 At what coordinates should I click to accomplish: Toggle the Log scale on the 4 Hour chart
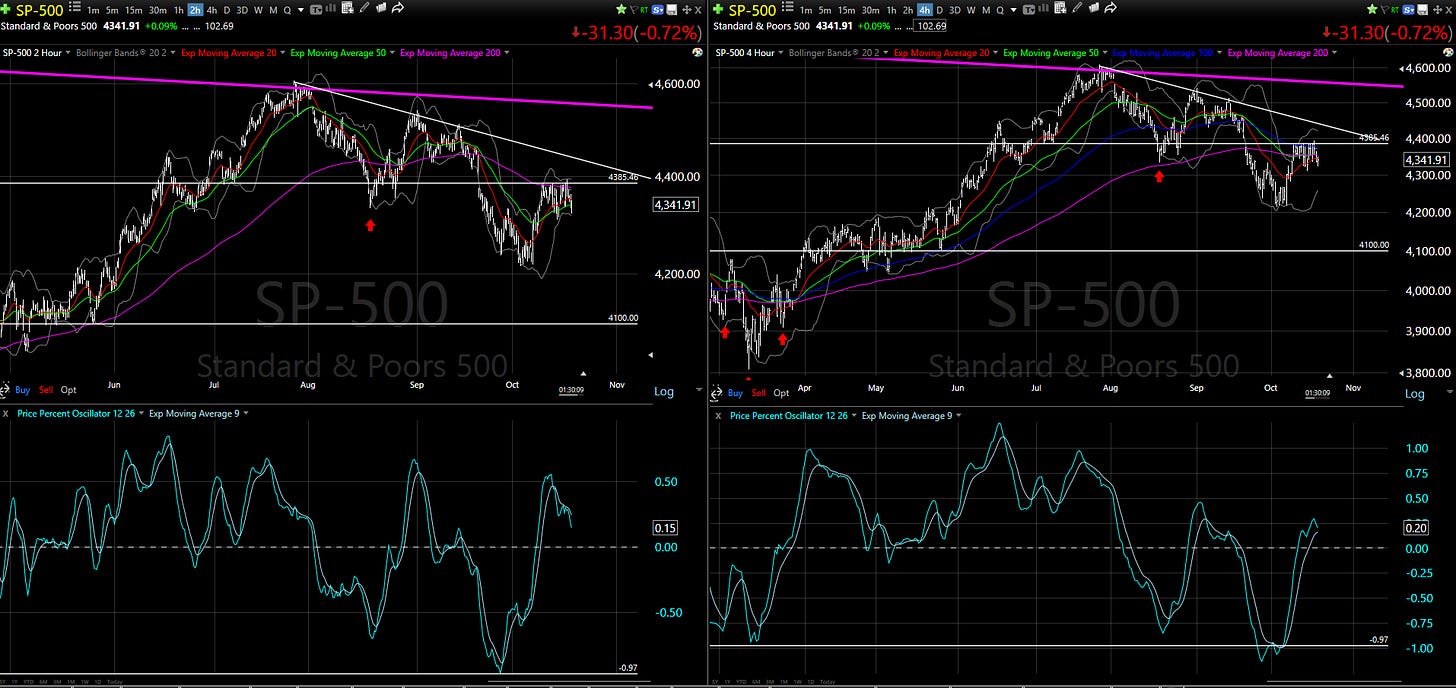[x=1415, y=393]
